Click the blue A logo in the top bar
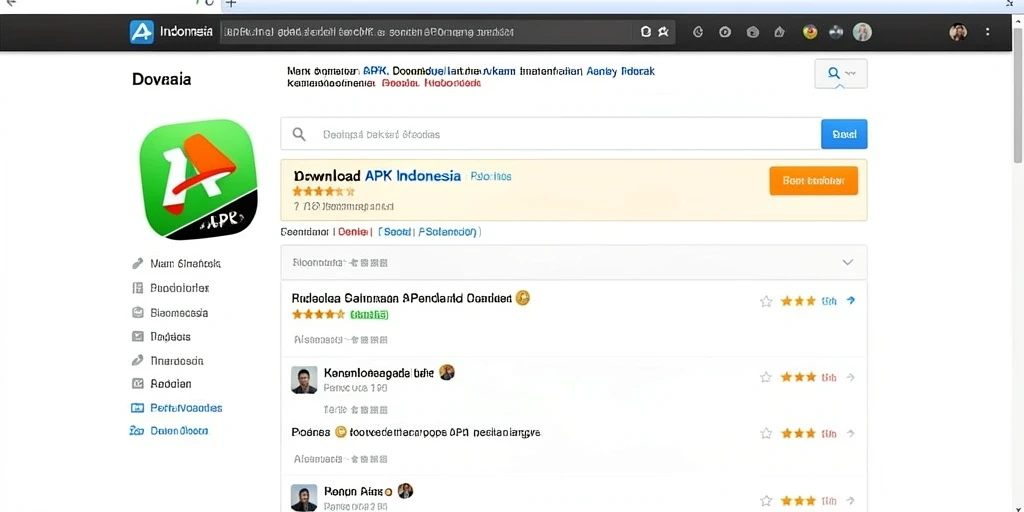This screenshot has width=1024, height=512. pos(142,31)
